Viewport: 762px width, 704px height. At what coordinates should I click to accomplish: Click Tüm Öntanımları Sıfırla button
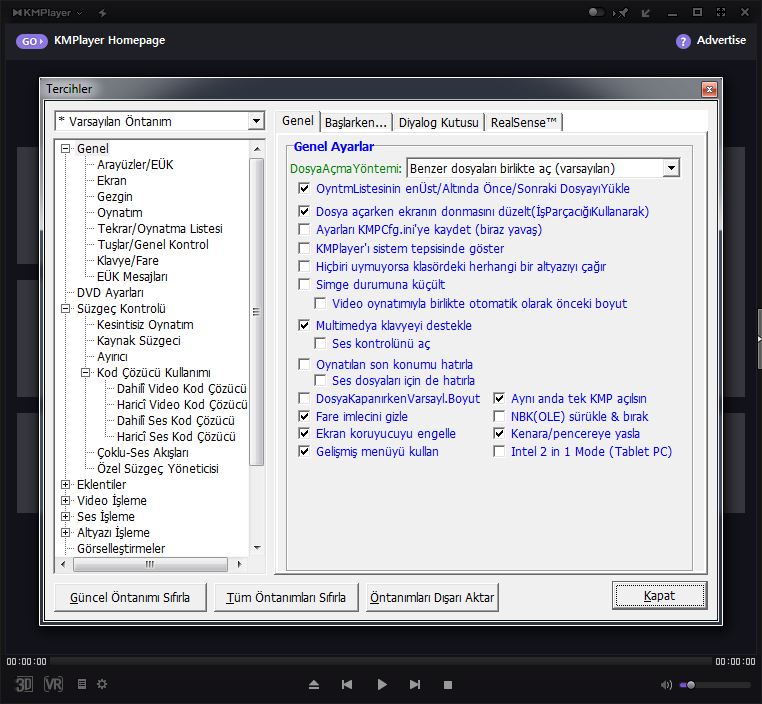pos(286,597)
